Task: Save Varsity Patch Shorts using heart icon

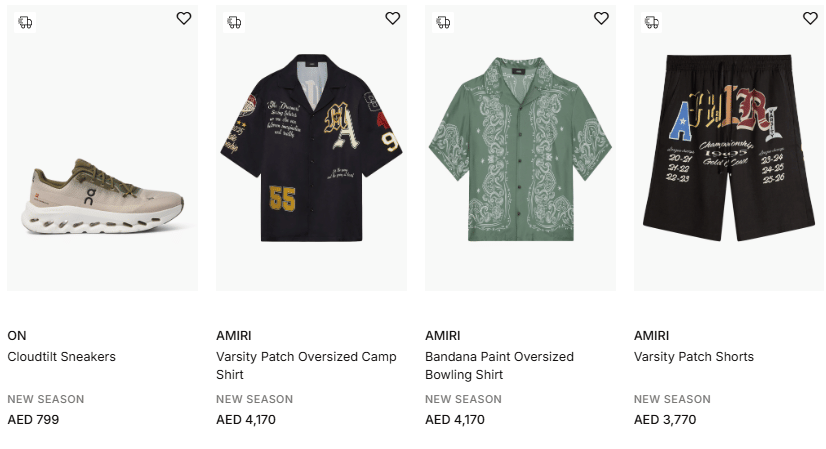Action: pyautogui.click(x=810, y=18)
